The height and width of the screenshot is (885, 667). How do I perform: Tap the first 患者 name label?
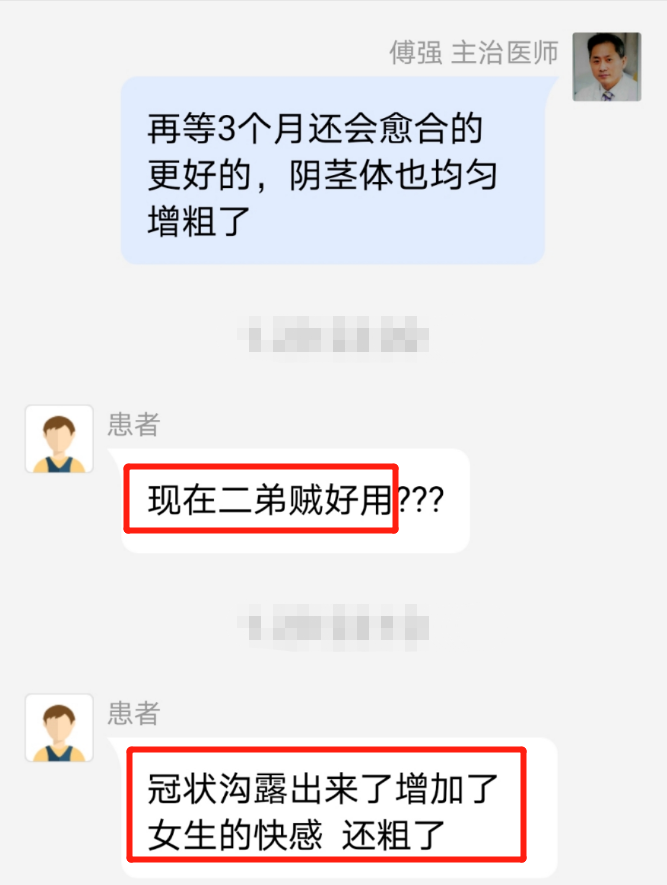pyautogui.click(x=134, y=424)
